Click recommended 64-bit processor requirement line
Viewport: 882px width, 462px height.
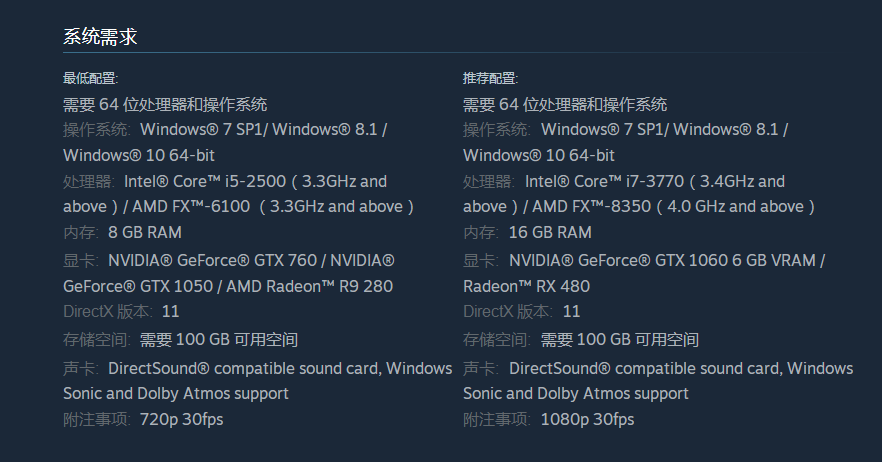pos(565,104)
